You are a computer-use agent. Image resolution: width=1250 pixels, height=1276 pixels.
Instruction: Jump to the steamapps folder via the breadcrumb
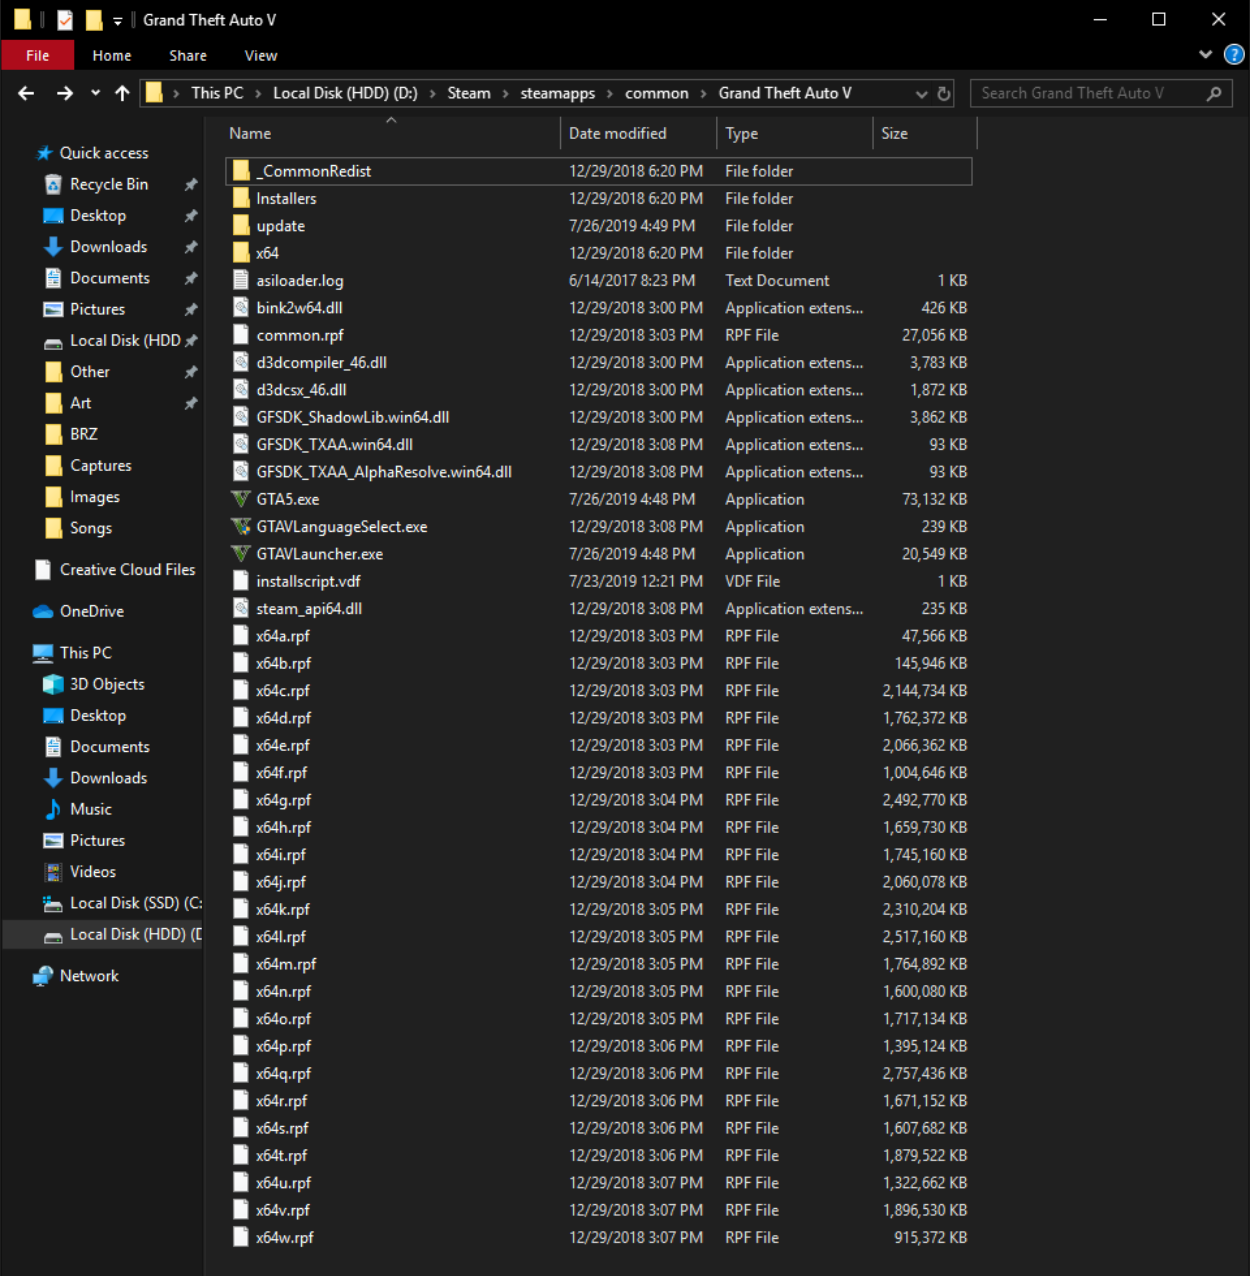coord(557,93)
